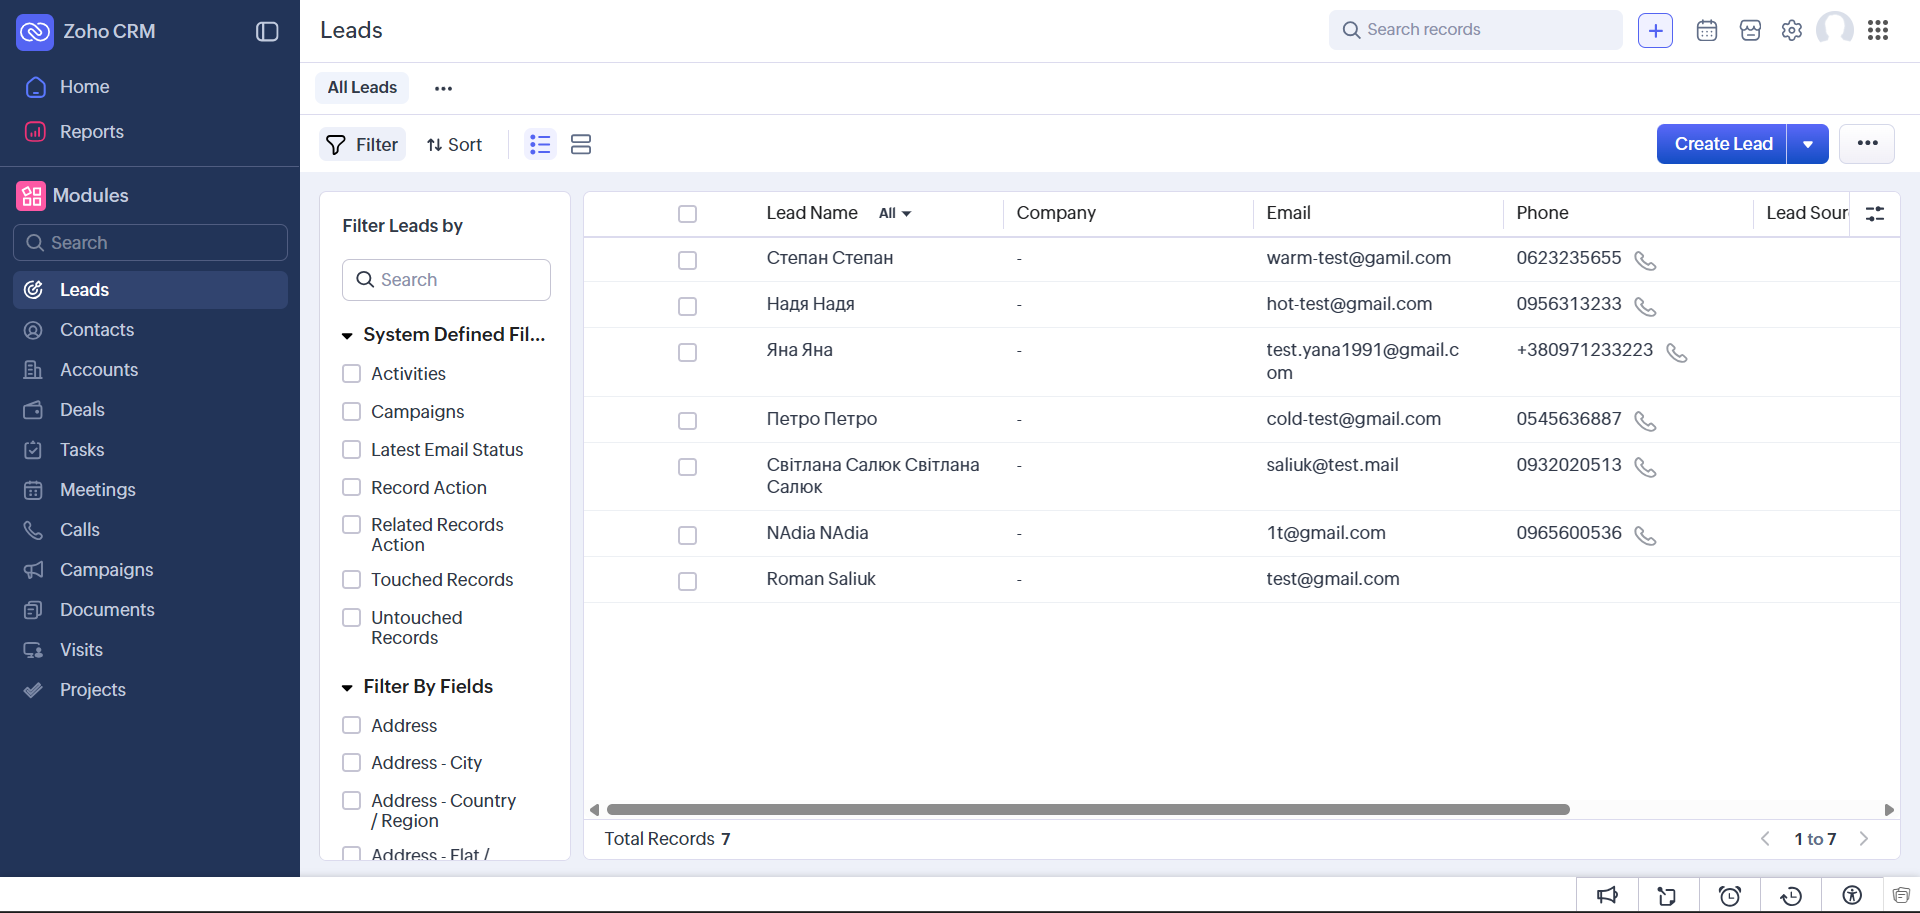Enable the Campaigns filter checkbox
1920x913 pixels.
[x=352, y=411]
